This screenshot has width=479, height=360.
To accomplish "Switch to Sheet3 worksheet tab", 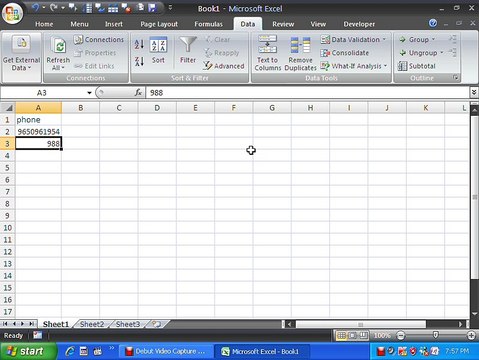I will 128,324.
